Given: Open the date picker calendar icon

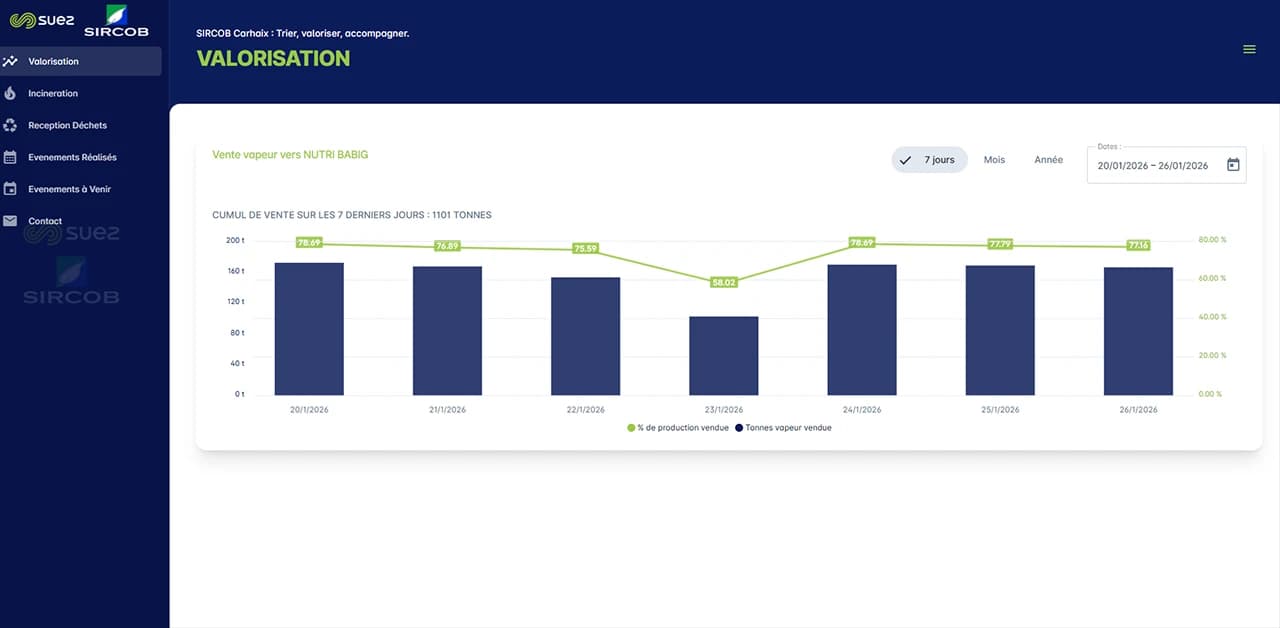Looking at the screenshot, I should [x=1233, y=165].
